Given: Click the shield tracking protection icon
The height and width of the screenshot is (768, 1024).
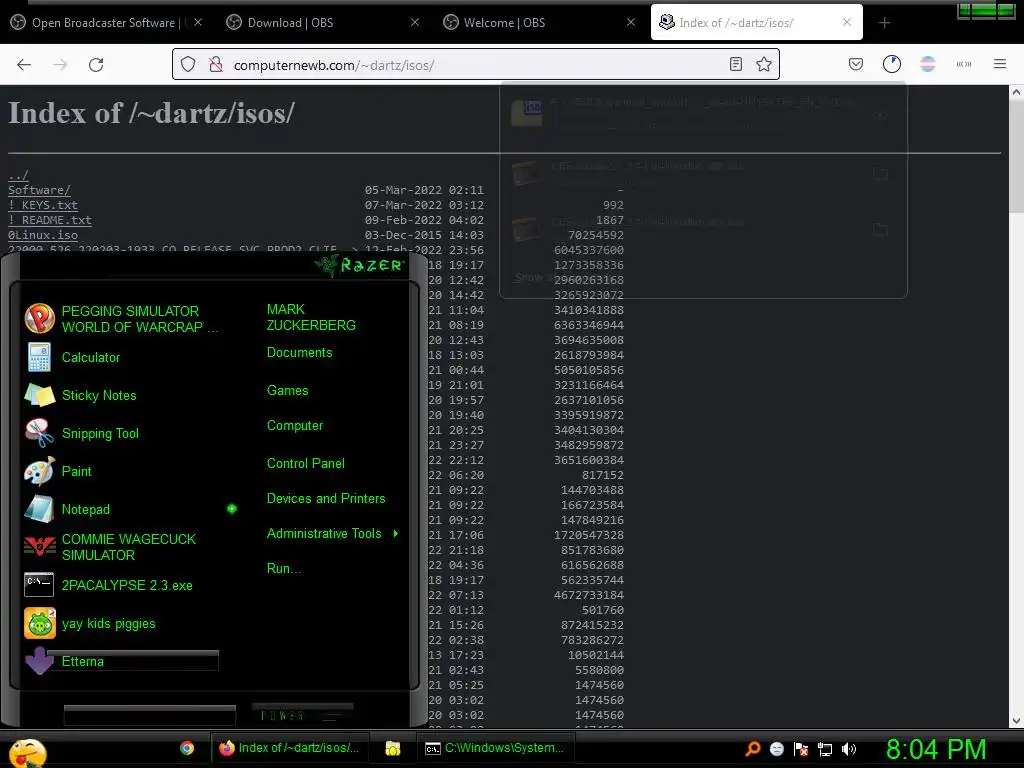Looking at the screenshot, I should [x=188, y=65].
